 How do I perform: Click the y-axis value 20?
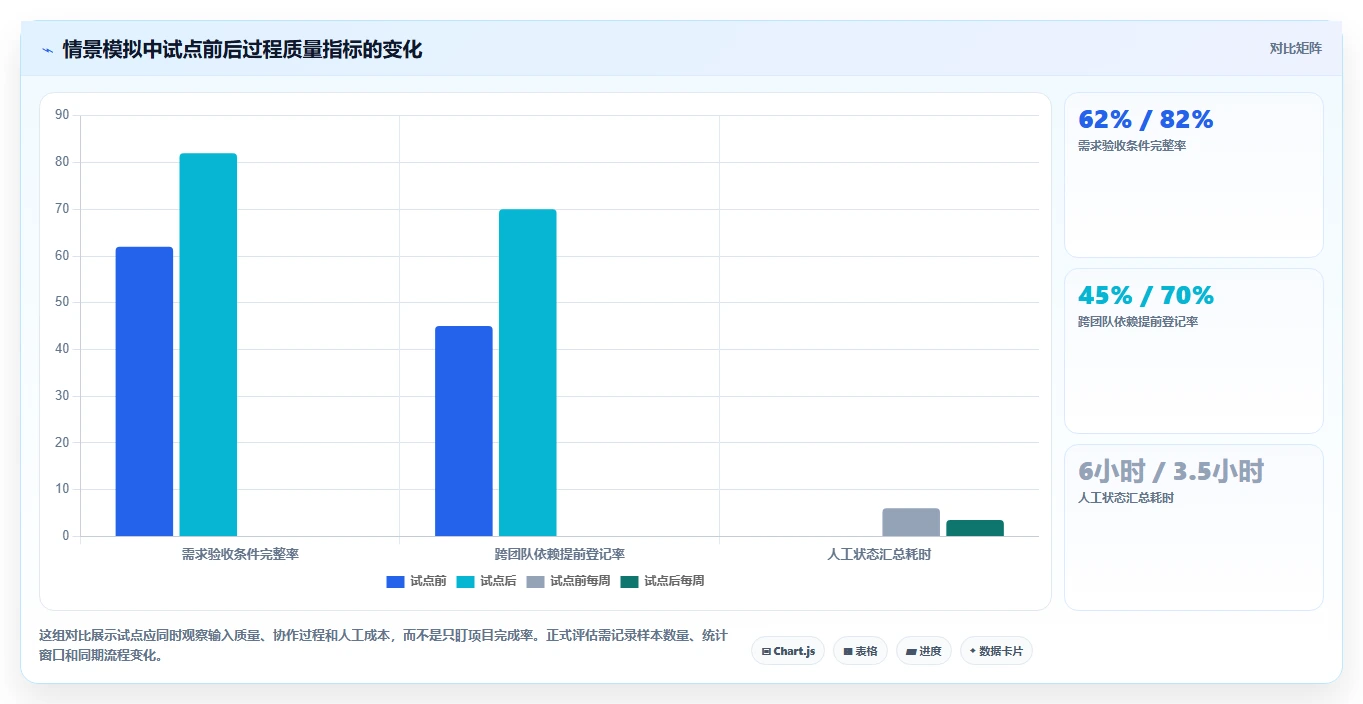pyautogui.click(x=62, y=443)
